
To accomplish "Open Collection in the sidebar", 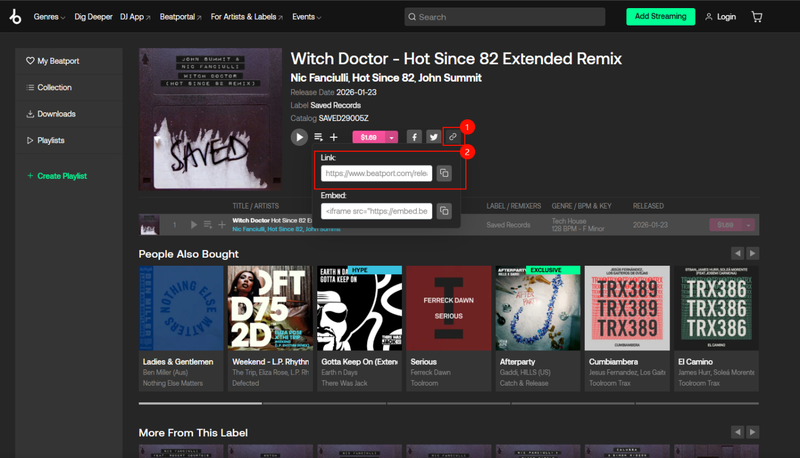I will [x=49, y=88].
